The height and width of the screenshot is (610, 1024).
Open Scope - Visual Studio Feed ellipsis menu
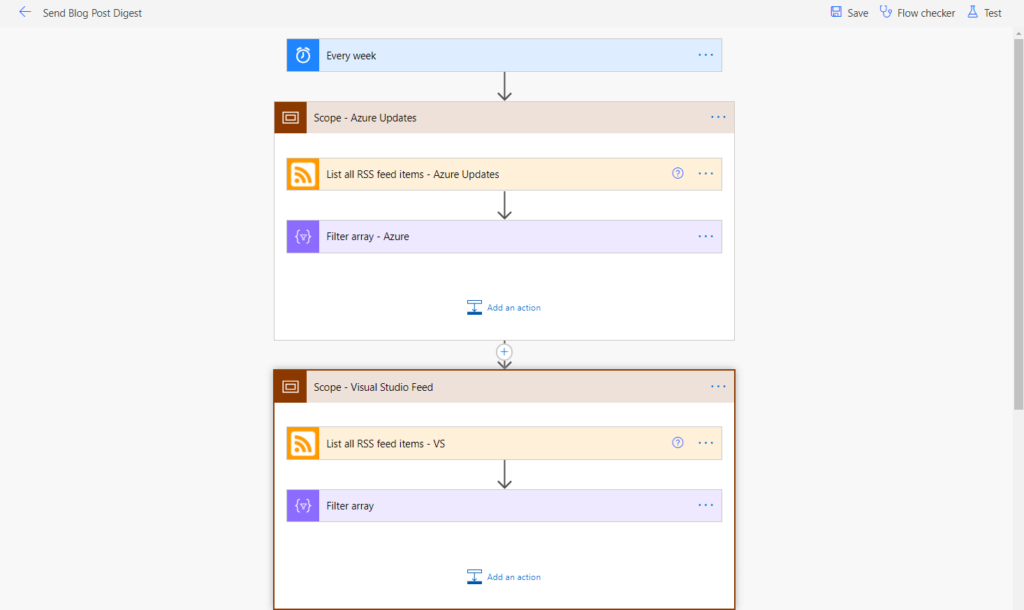tap(718, 386)
